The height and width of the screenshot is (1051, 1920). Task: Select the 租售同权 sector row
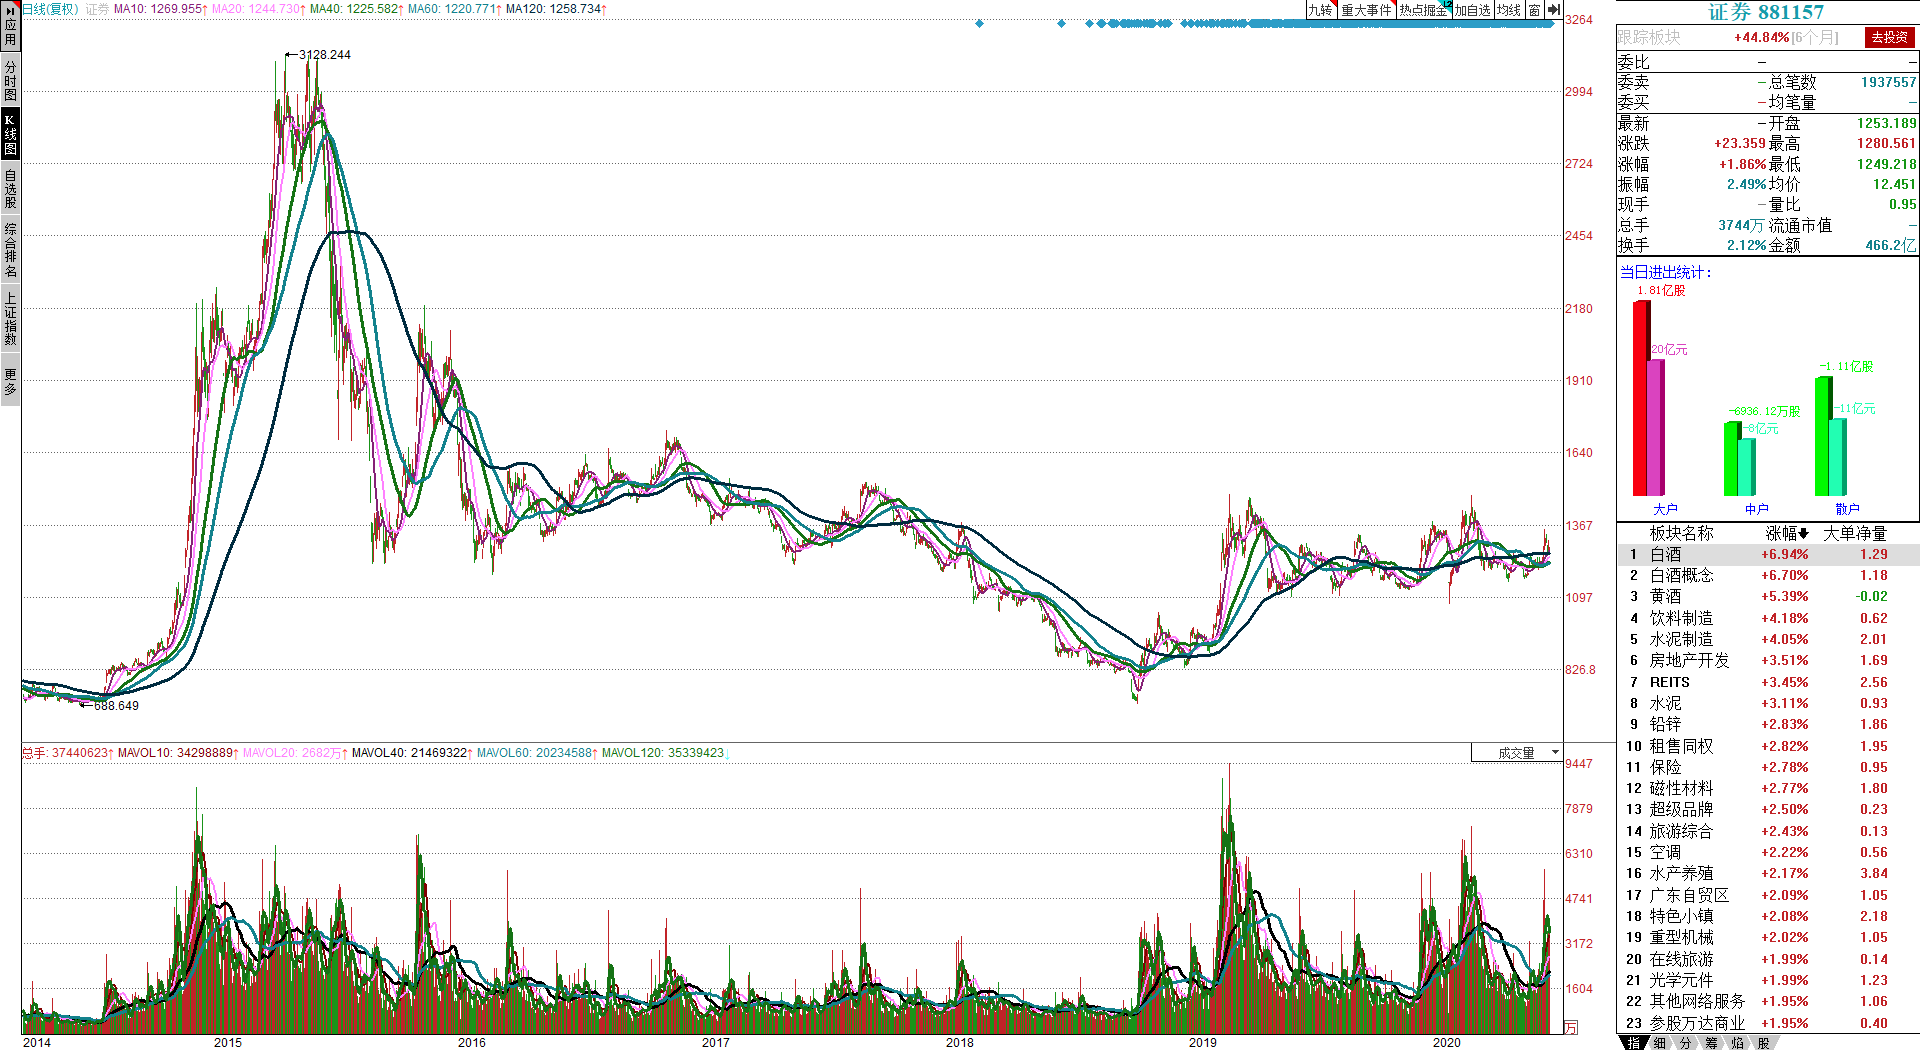(x=1768, y=746)
